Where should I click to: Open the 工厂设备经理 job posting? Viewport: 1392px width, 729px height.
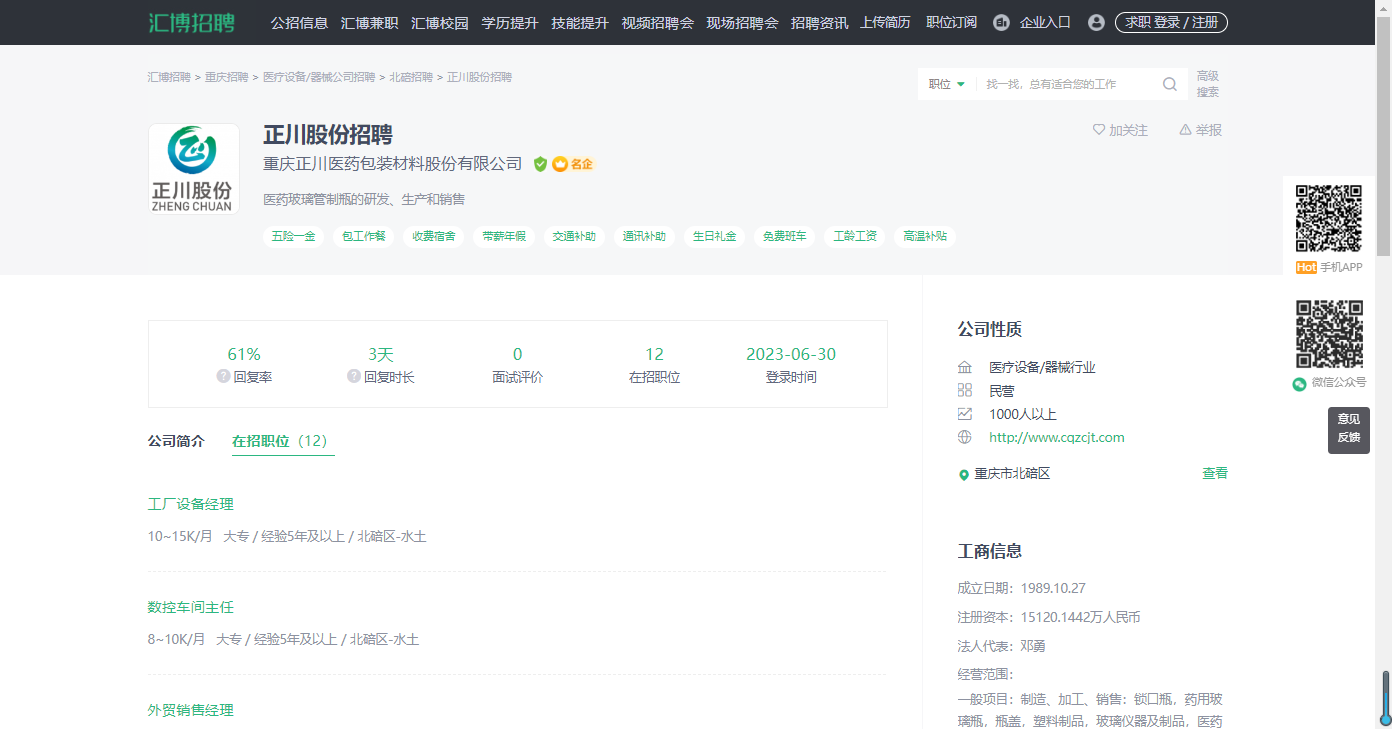pyautogui.click(x=191, y=504)
